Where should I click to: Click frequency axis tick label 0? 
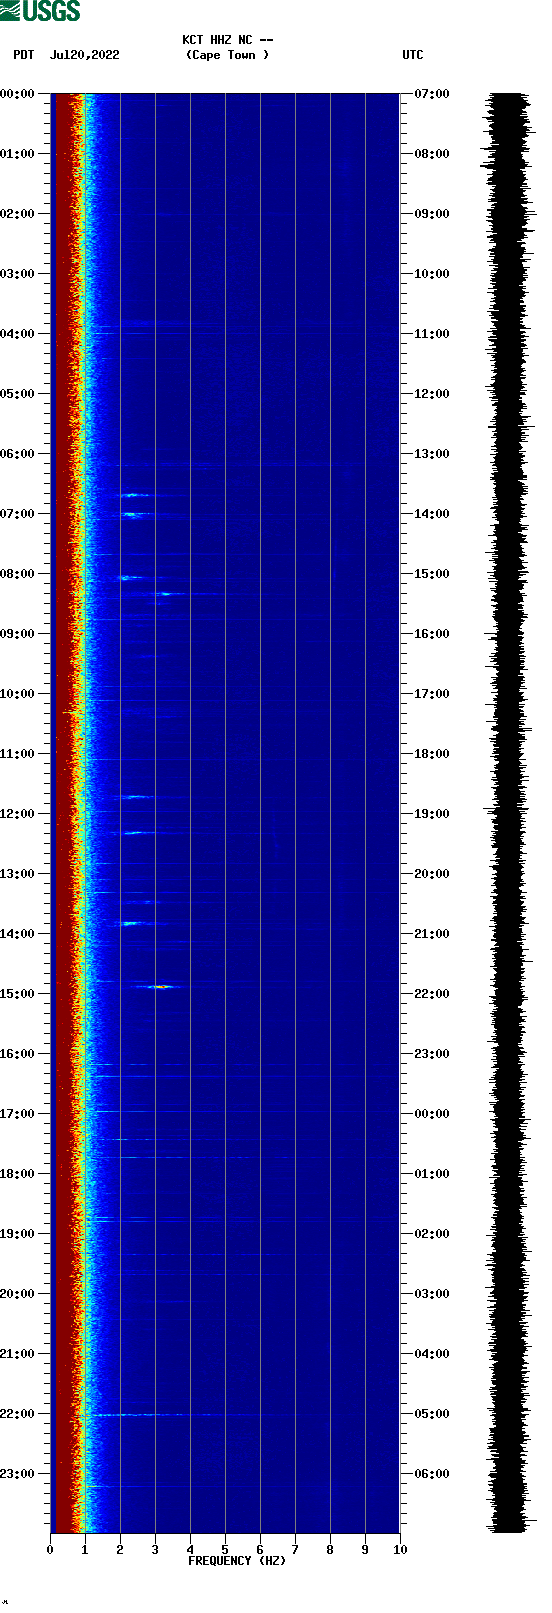(50, 1550)
